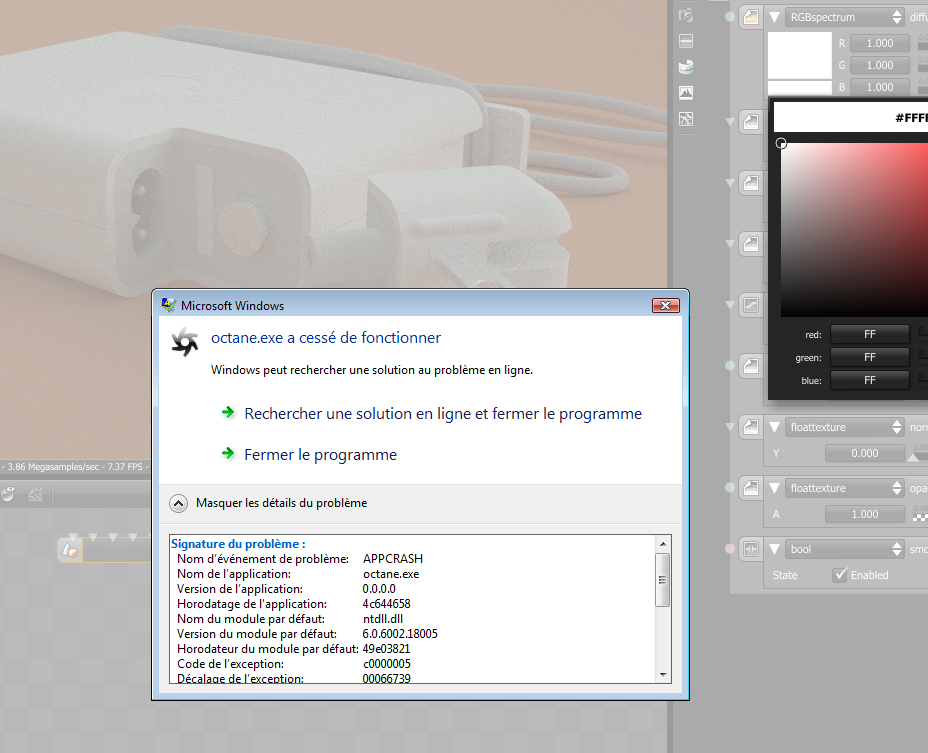Click node icon beside opacity floattexture row
Screen dimensions: 928x753
tap(750, 488)
